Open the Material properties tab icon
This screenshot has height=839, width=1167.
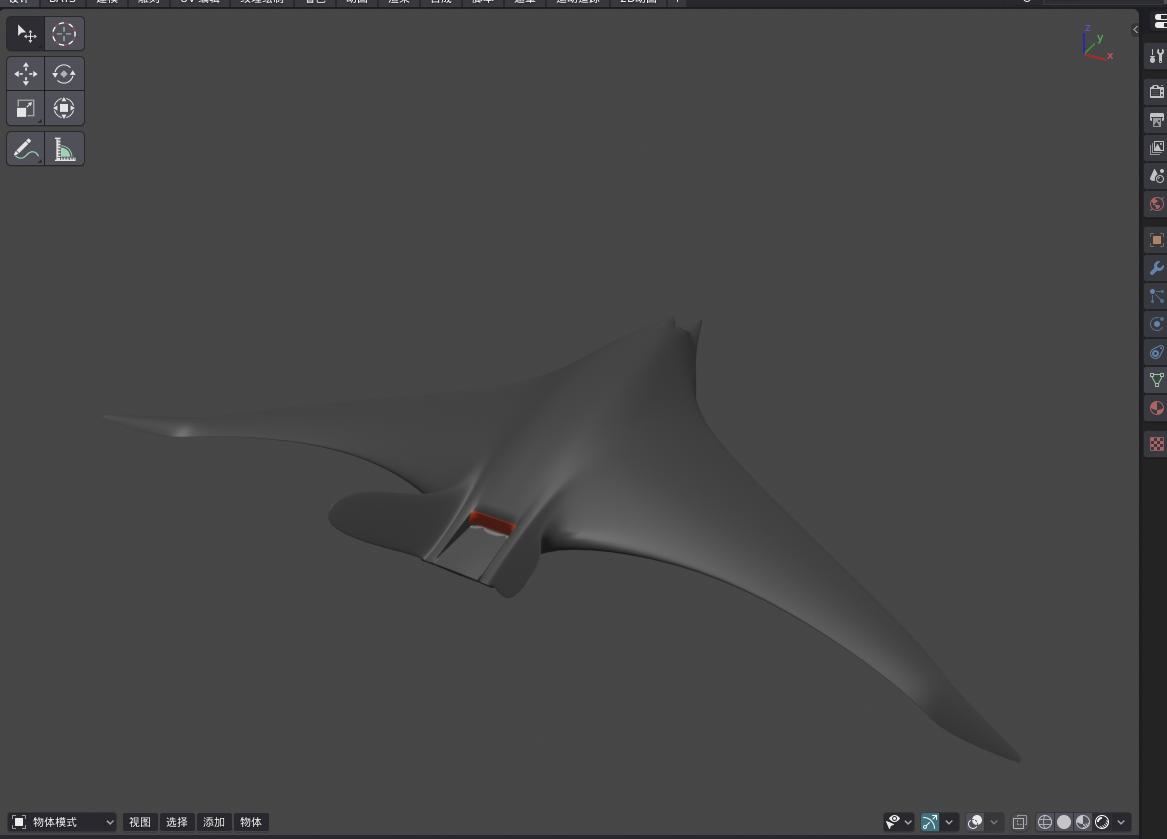(1156, 408)
